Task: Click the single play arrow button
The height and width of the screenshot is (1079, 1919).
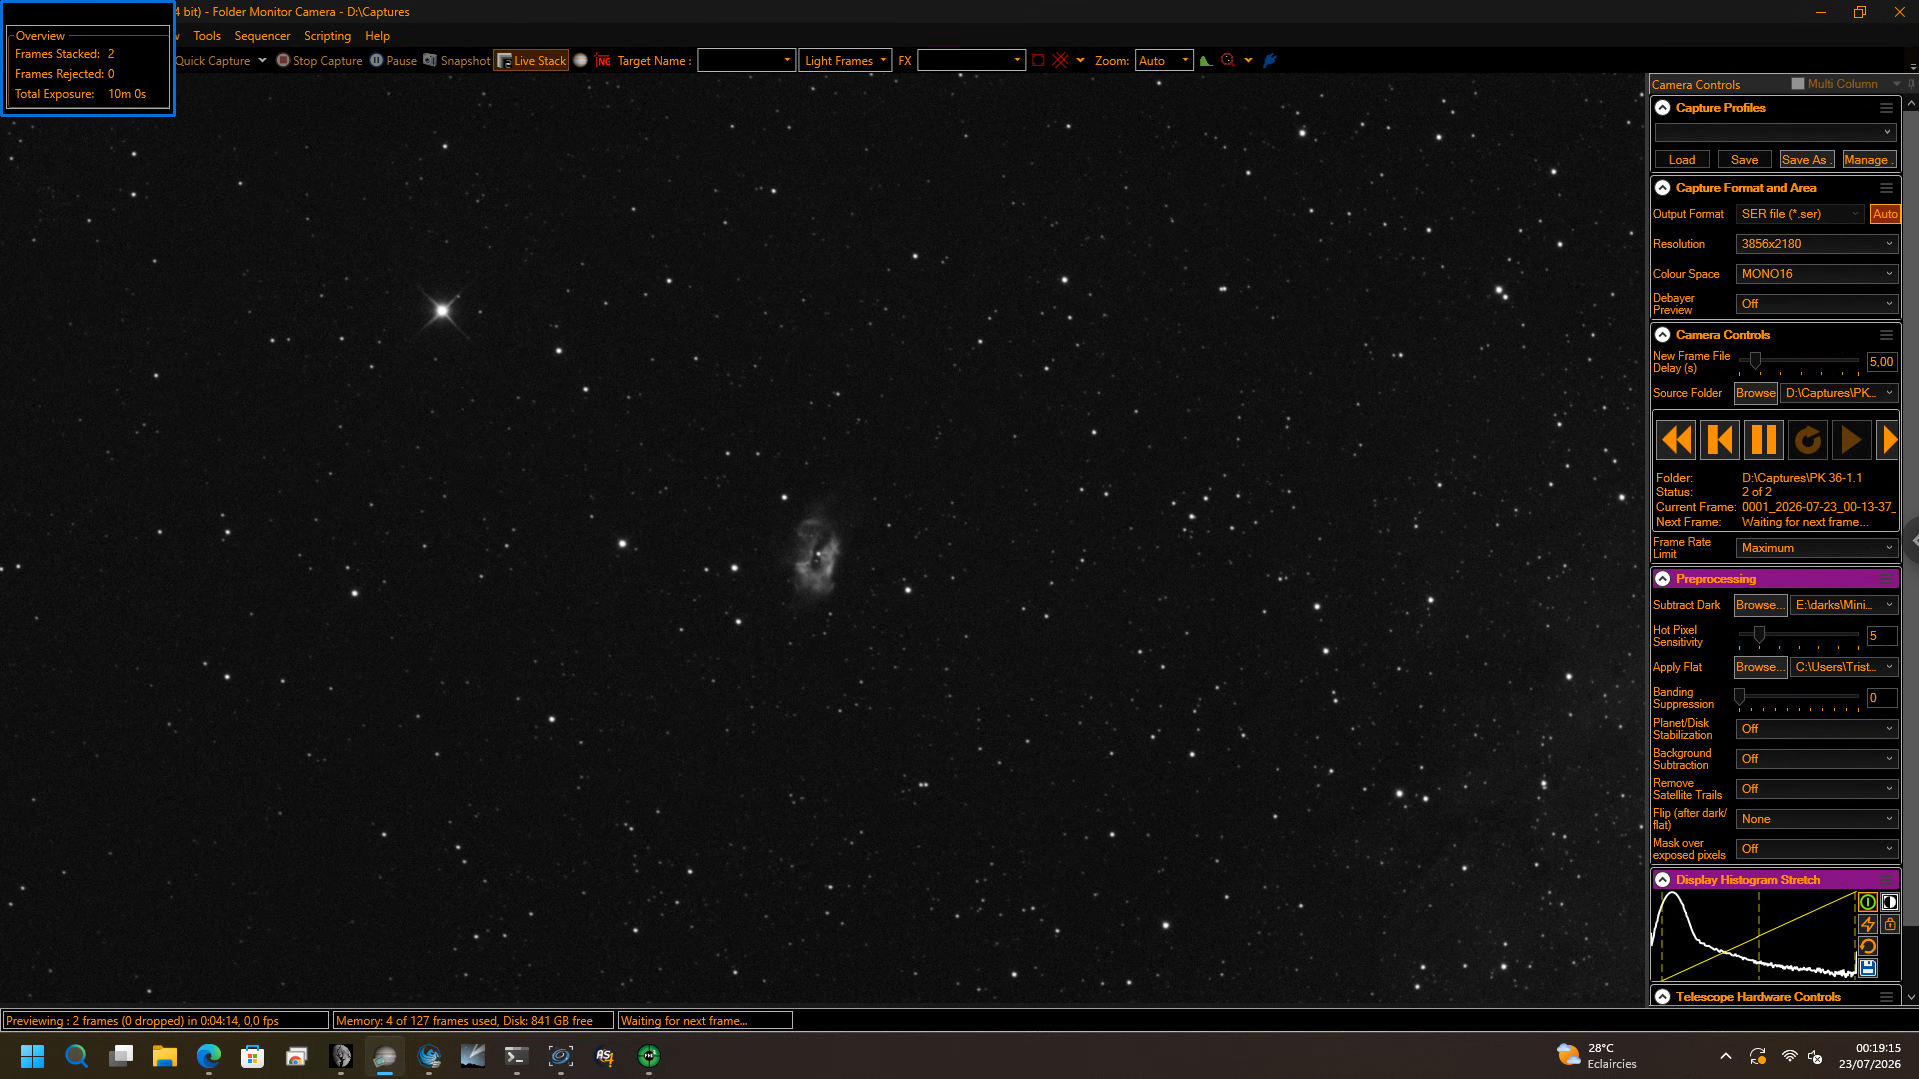Action: [x=1852, y=440]
